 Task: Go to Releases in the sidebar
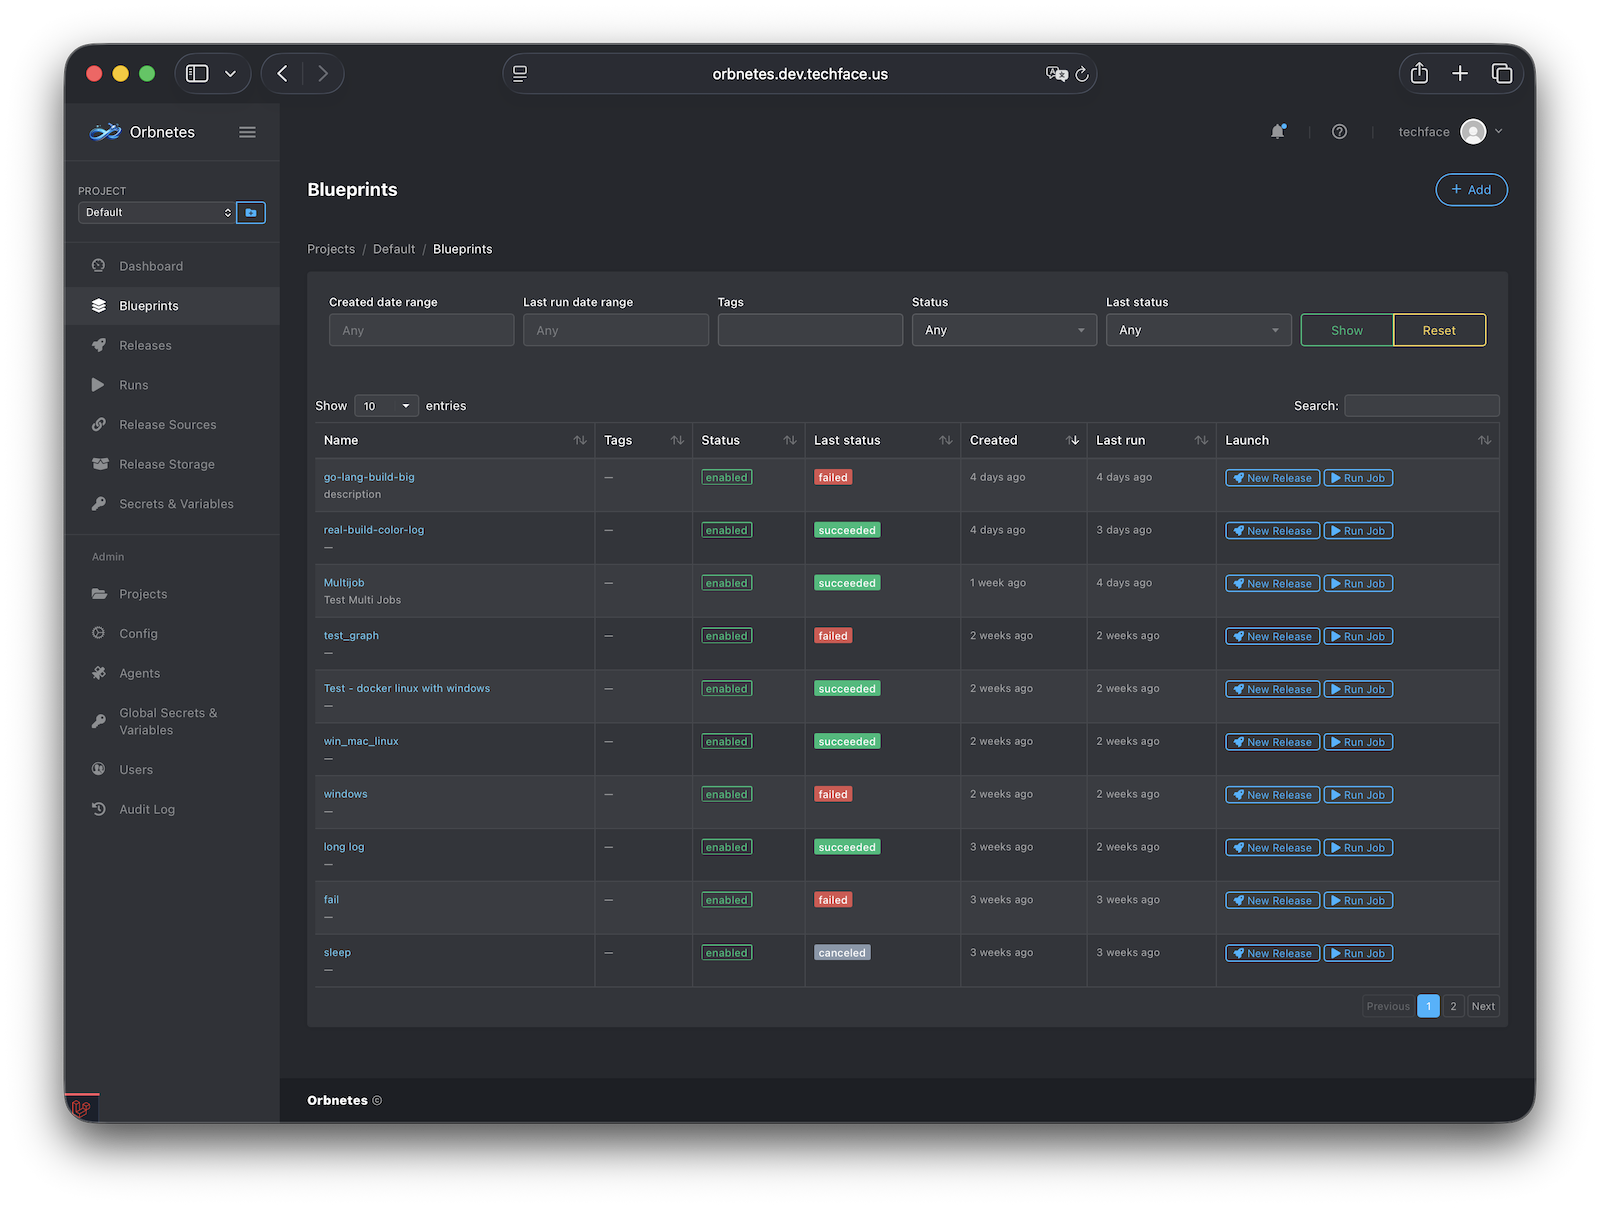pyautogui.click(x=145, y=346)
